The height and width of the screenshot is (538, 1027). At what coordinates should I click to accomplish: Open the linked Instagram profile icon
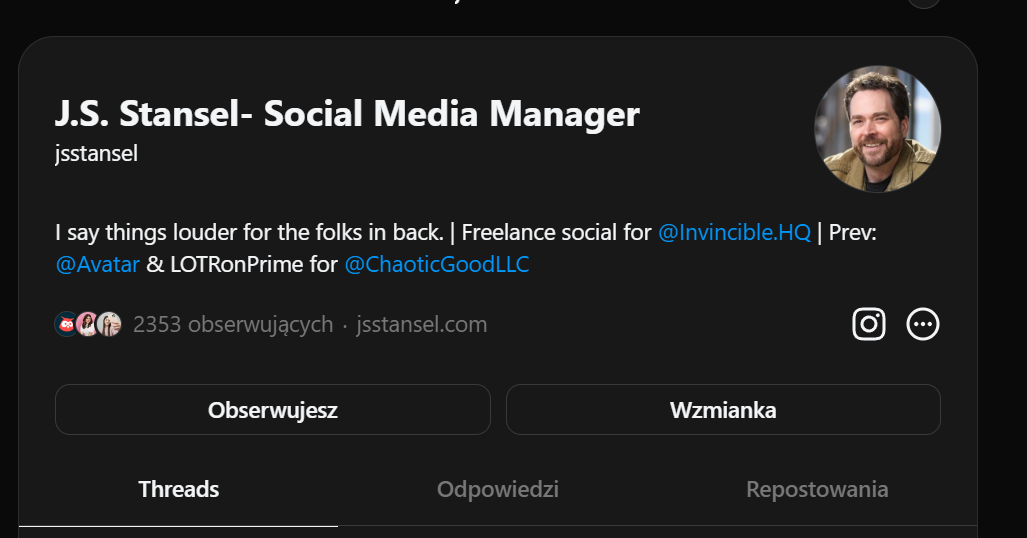pyautogui.click(x=868, y=324)
